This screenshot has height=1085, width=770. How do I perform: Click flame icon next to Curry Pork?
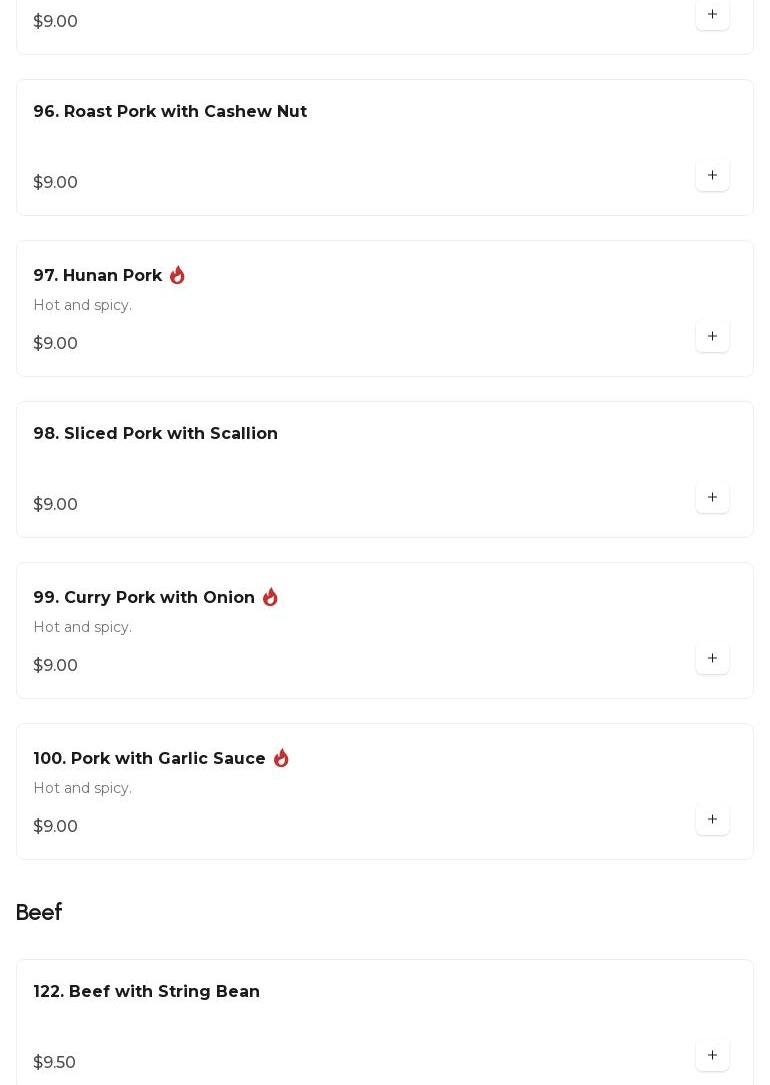point(270,597)
